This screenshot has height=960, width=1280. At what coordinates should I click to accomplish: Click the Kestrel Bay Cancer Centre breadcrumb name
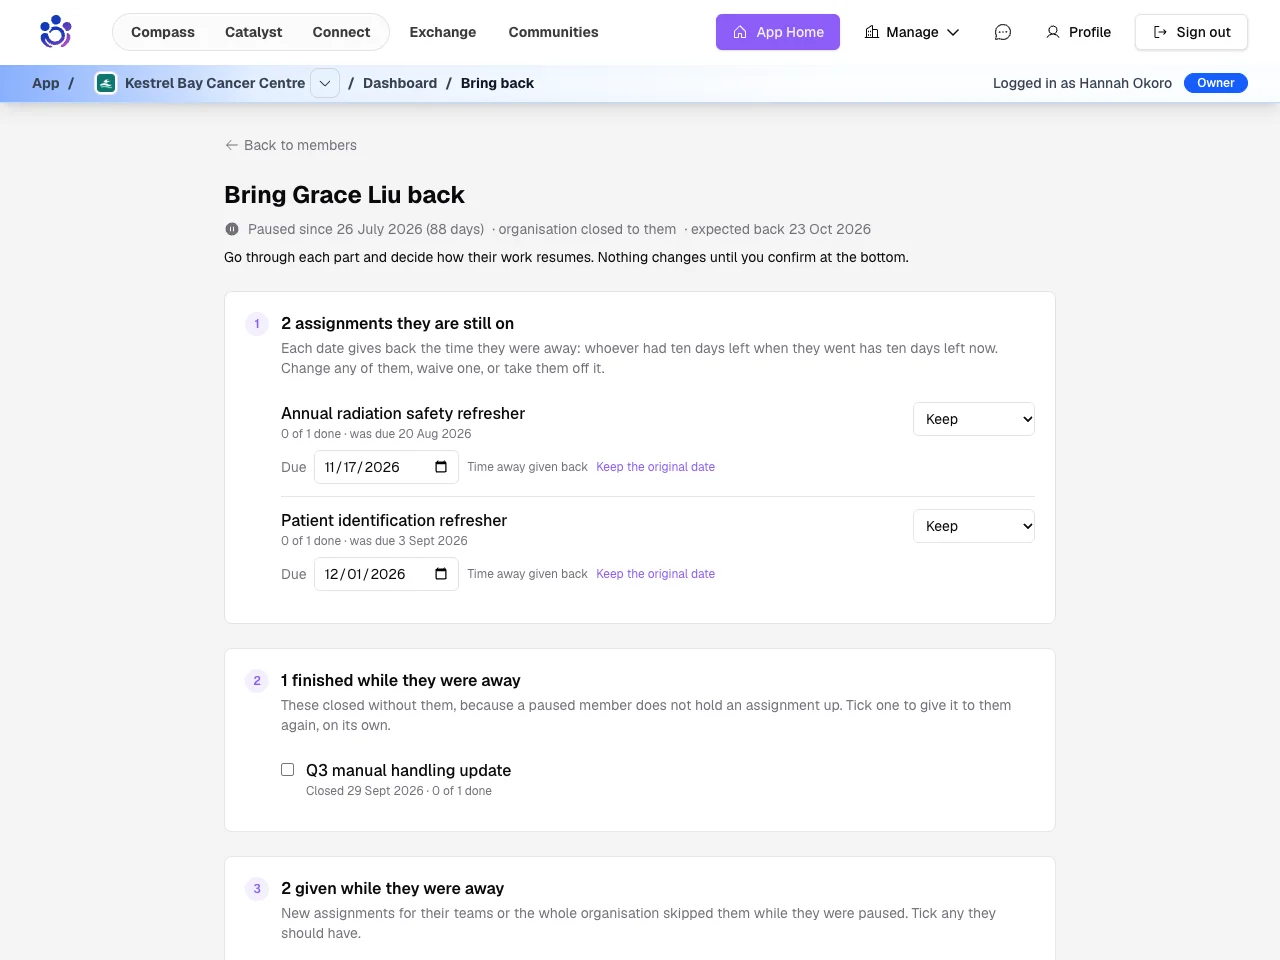215,83
